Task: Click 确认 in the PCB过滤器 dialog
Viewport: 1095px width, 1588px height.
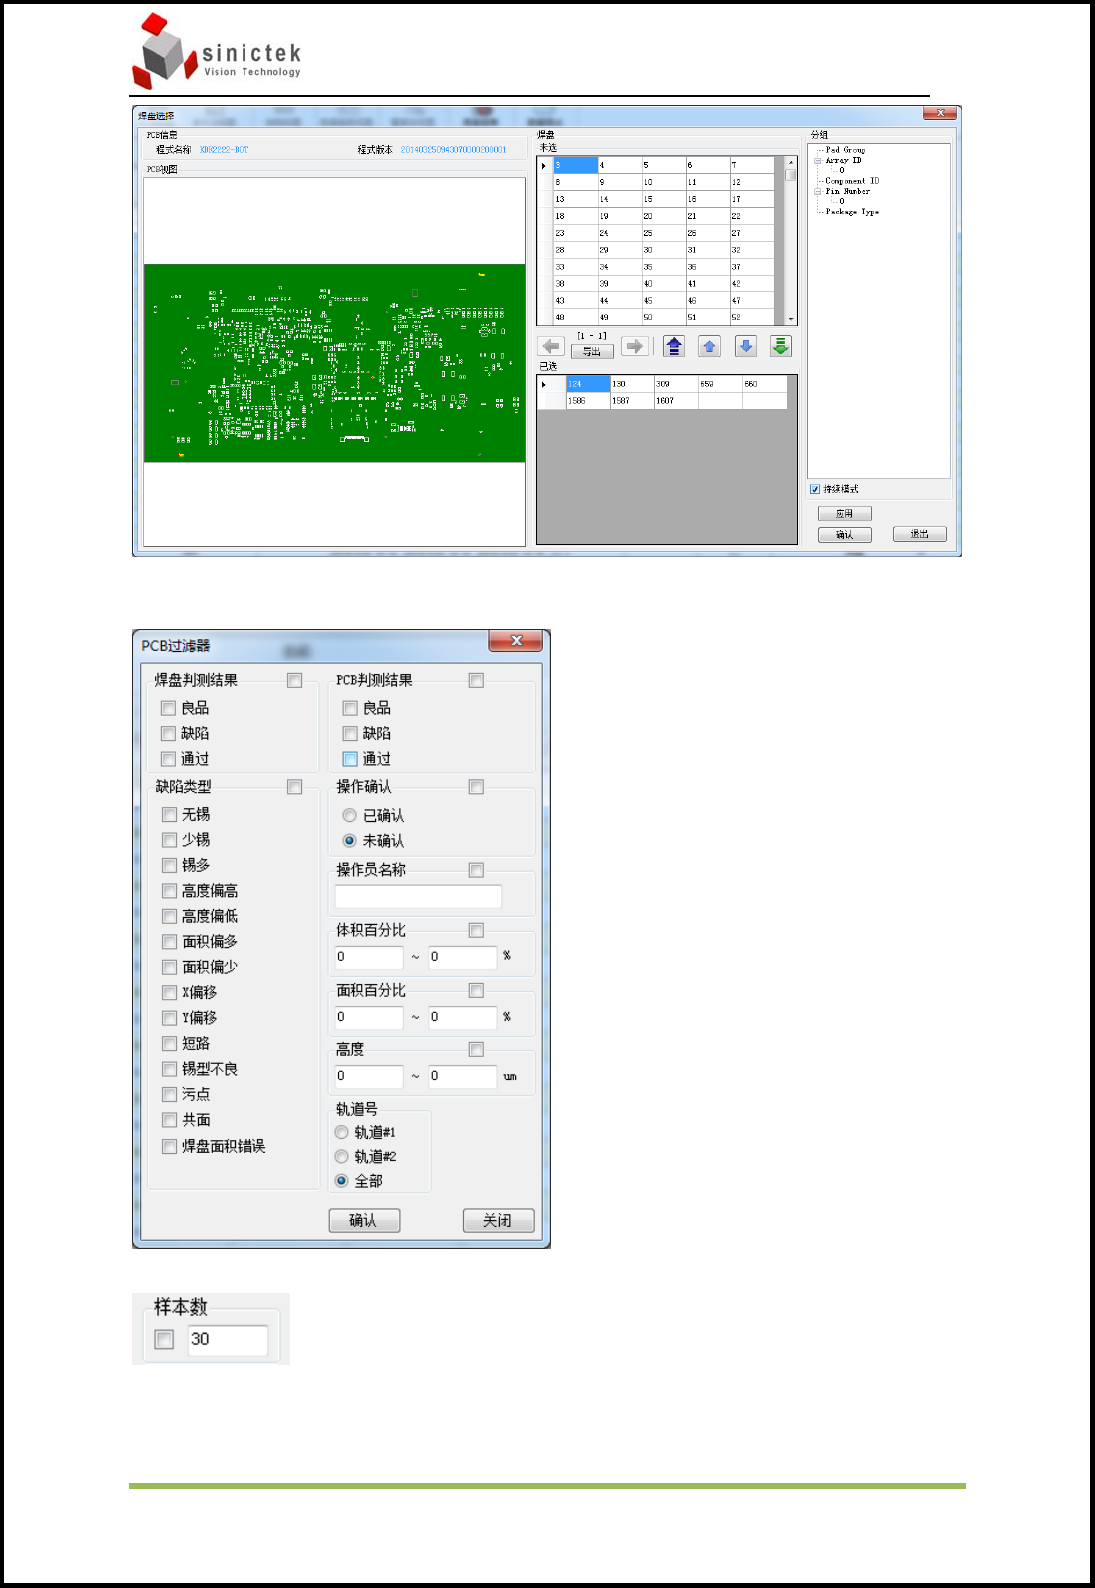Action: coord(364,1220)
